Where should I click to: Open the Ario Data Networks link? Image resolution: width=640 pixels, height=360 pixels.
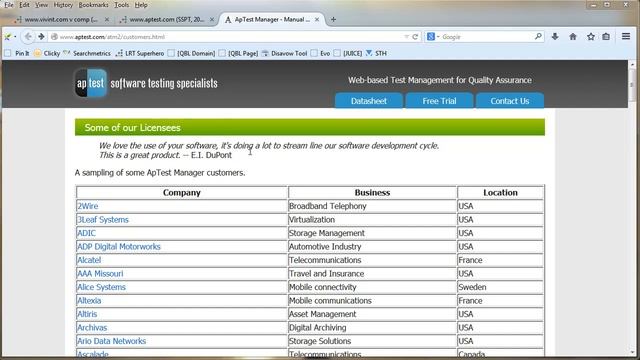tap(111, 341)
